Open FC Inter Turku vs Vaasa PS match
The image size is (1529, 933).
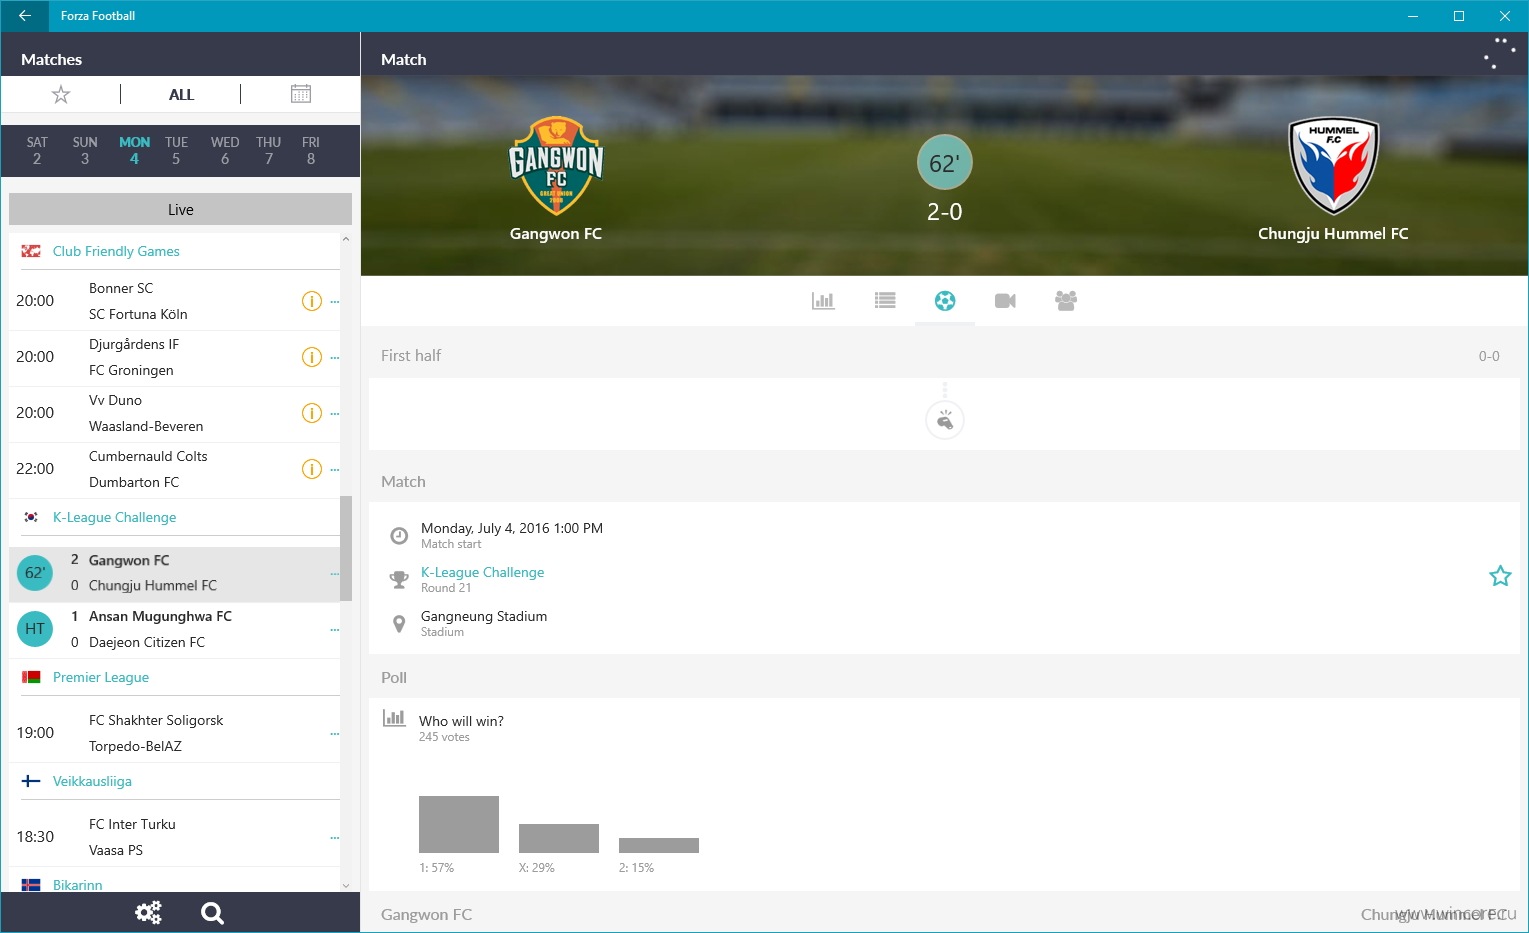tap(175, 837)
